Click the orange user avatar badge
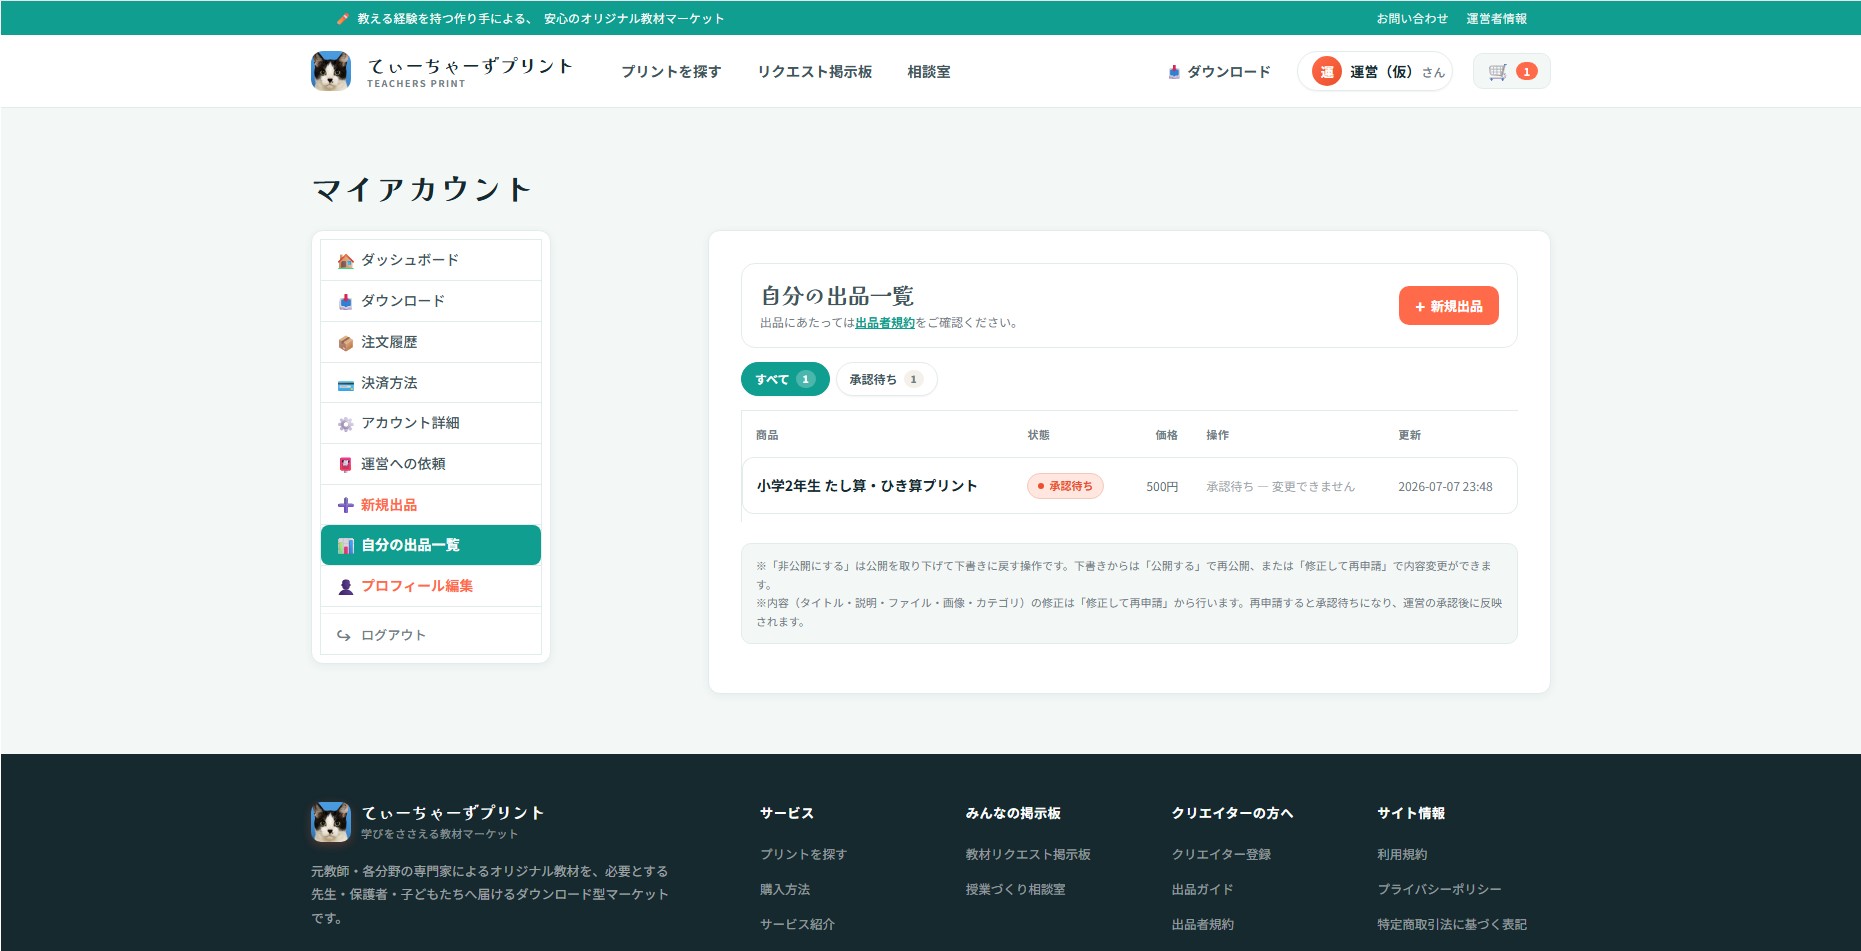 [x=1326, y=71]
